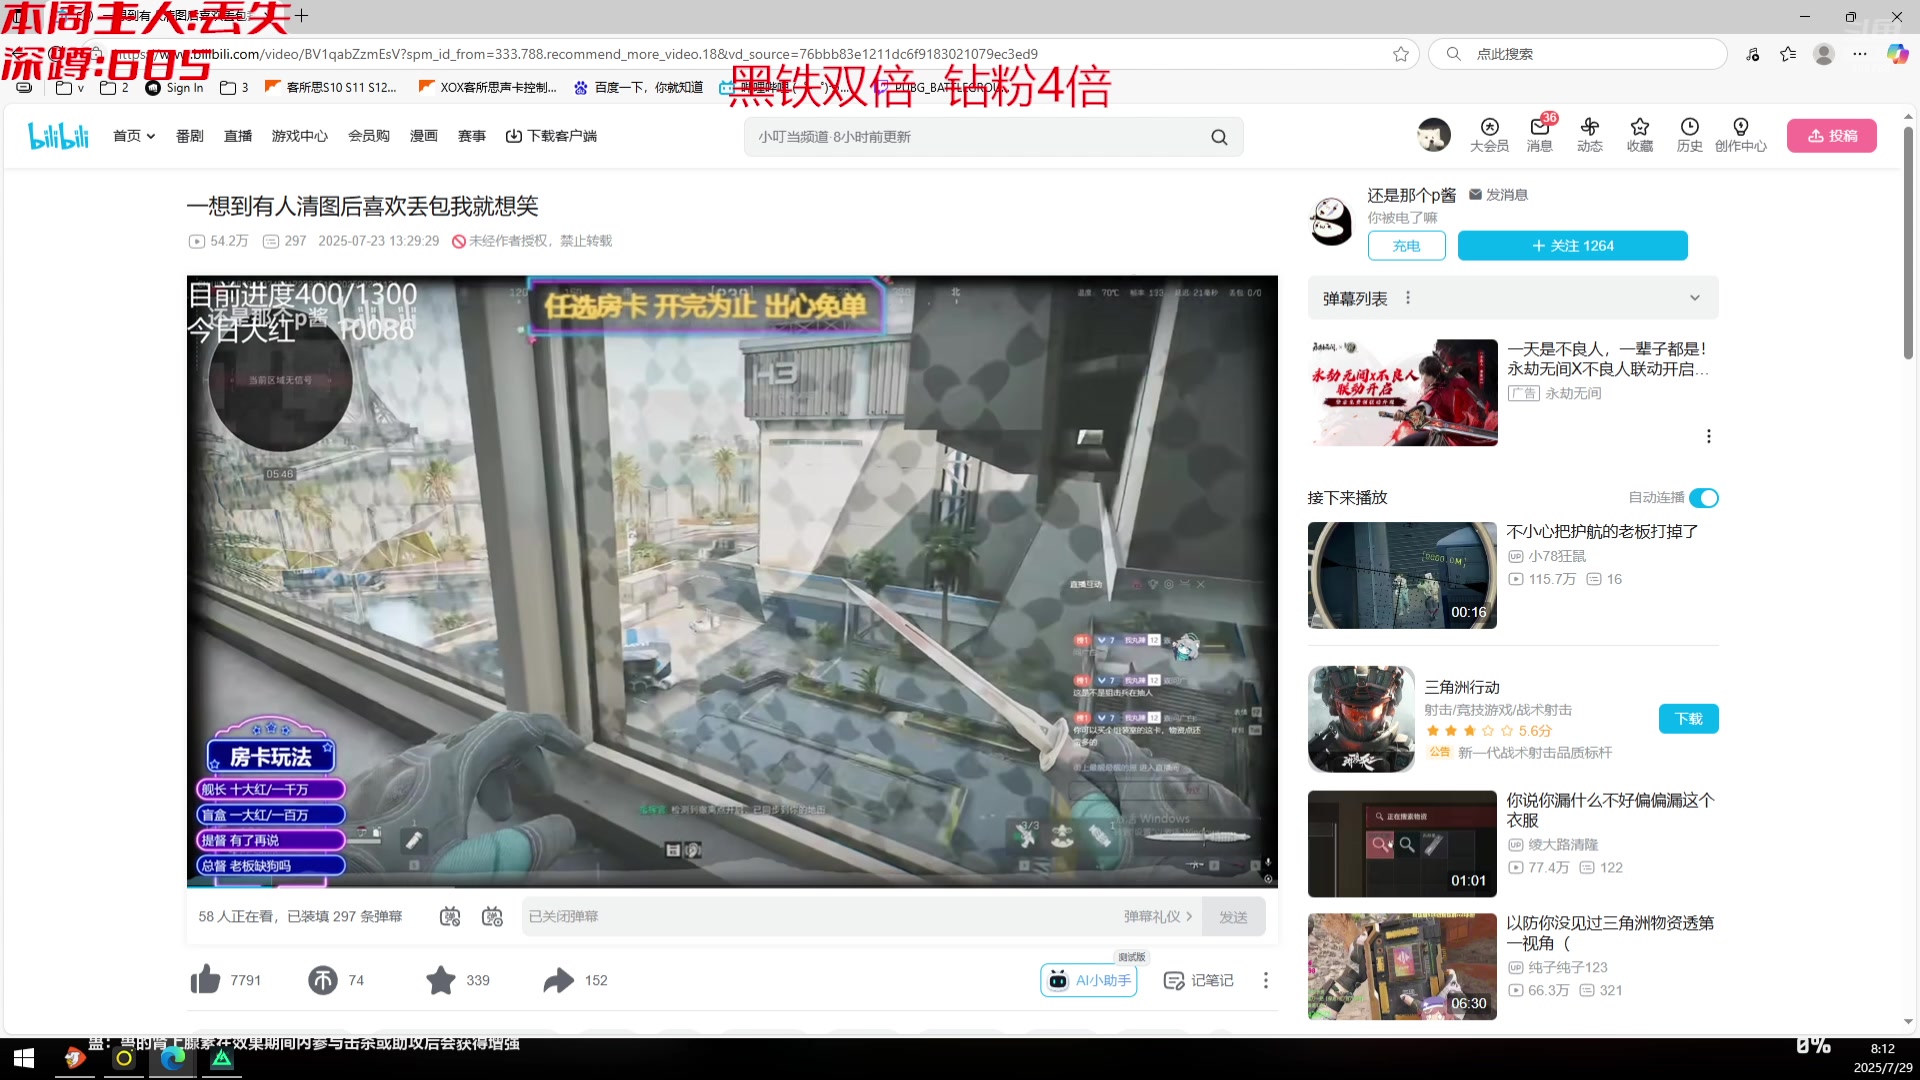Image resolution: width=1920 pixels, height=1080 pixels.
Task: Click the Copilot icon in browser toolbar
Action: [1897, 54]
